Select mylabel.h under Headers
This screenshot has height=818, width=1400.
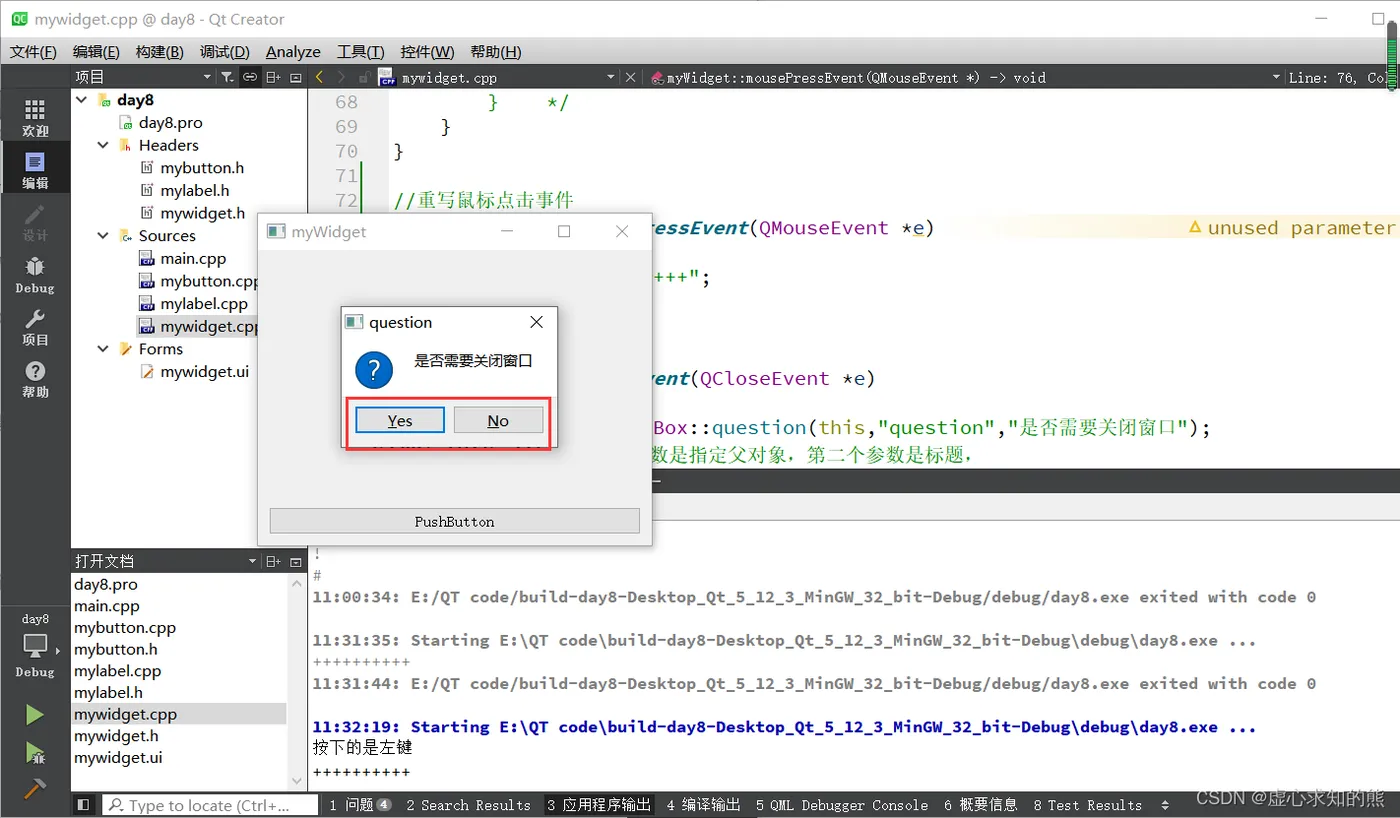pyautogui.click(x=195, y=190)
